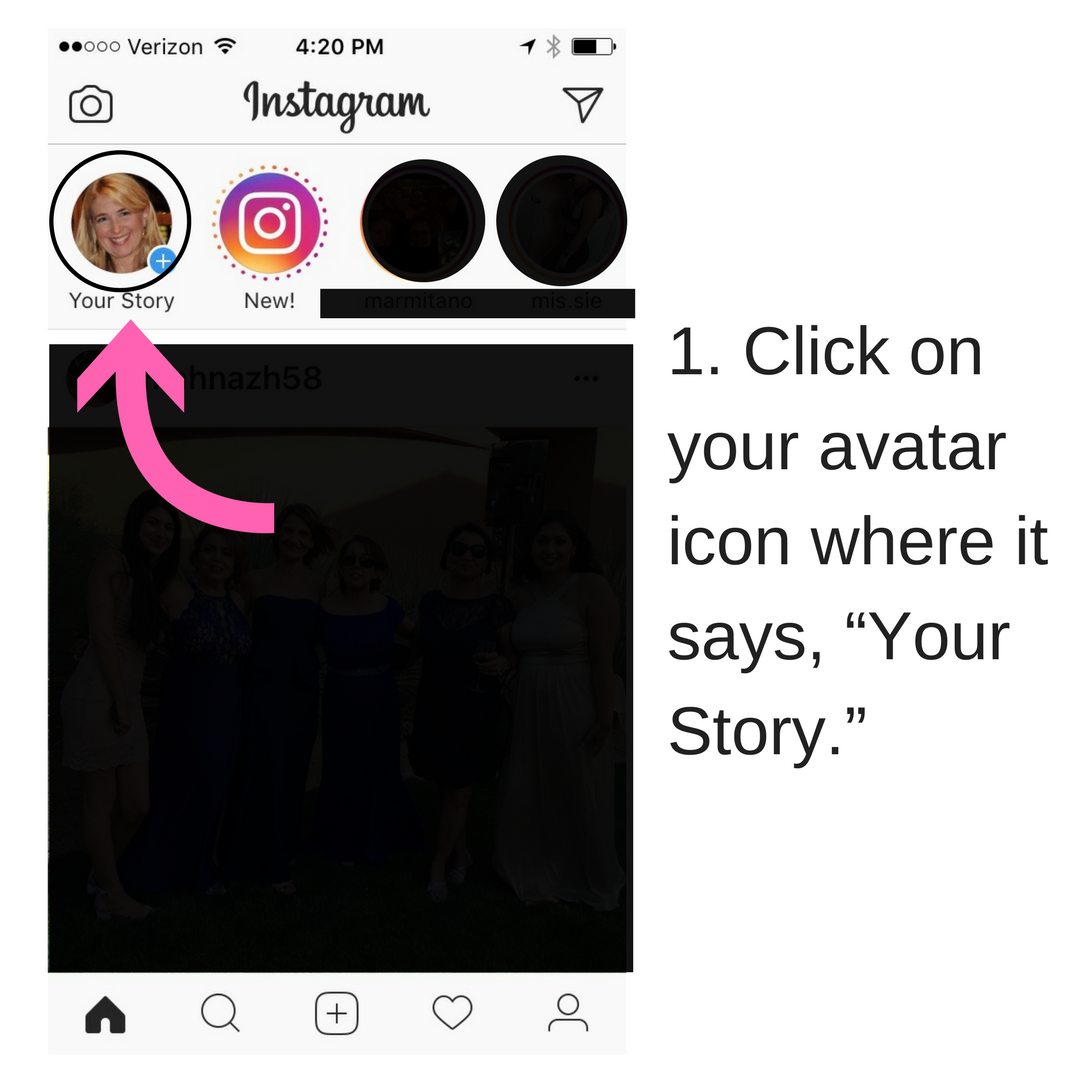
Task: Open the Search tab magnifier
Action: [220, 1013]
